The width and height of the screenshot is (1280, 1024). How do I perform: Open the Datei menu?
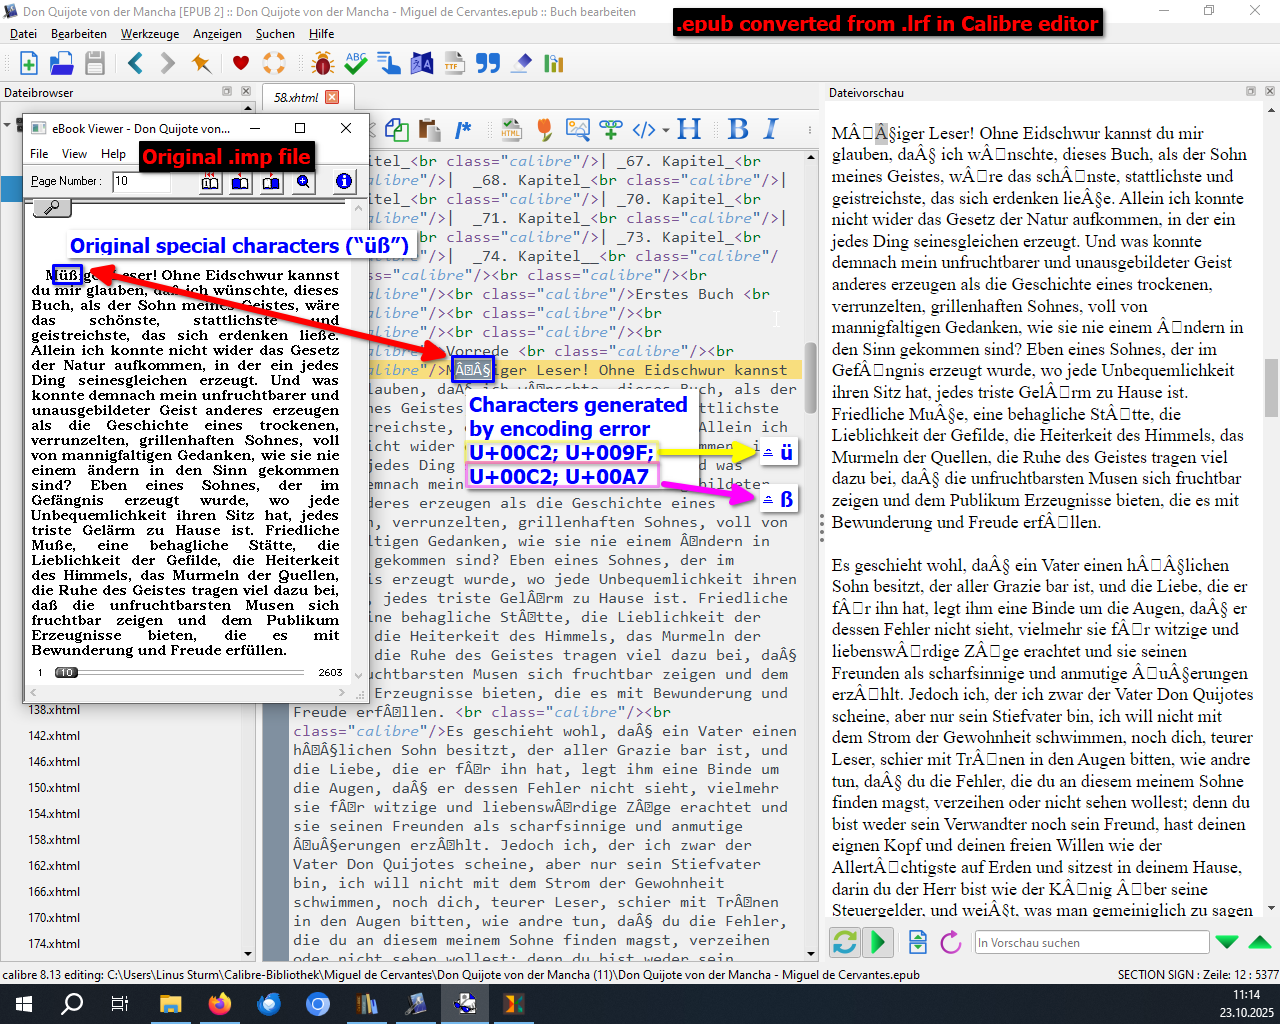click(x=24, y=34)
